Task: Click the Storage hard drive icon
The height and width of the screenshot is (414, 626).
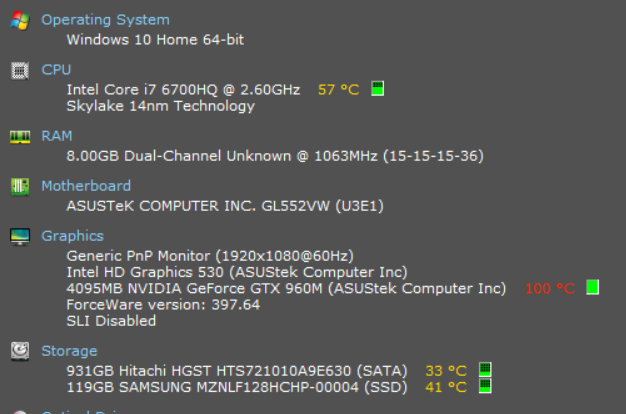Action: pyautogui.click(x=19, y=351)
